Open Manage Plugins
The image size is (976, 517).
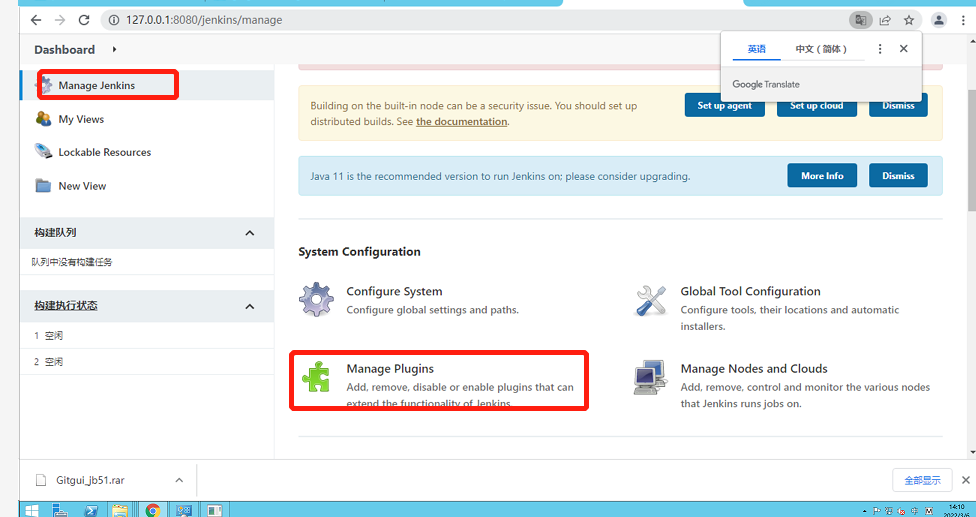tap(390, 369)
